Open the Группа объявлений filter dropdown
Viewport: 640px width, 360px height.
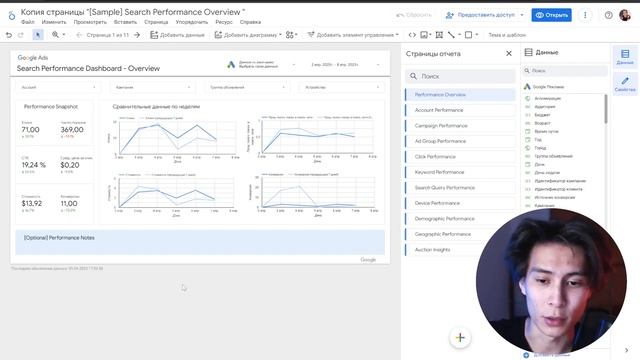[x=247, y=87]
